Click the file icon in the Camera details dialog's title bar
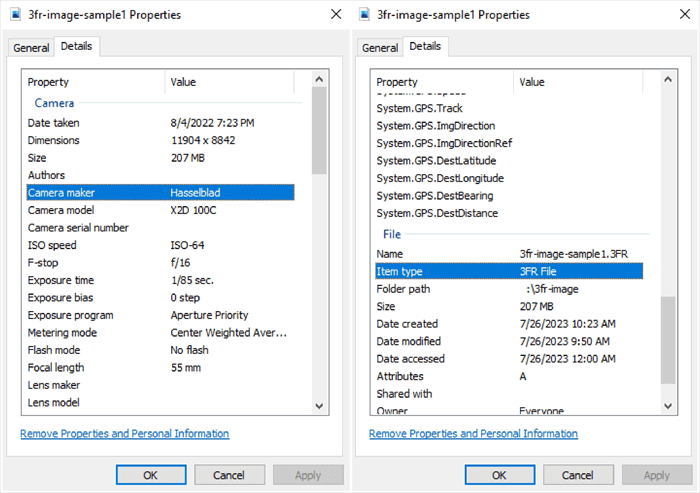The image size is (700, 493). (15, 15)
